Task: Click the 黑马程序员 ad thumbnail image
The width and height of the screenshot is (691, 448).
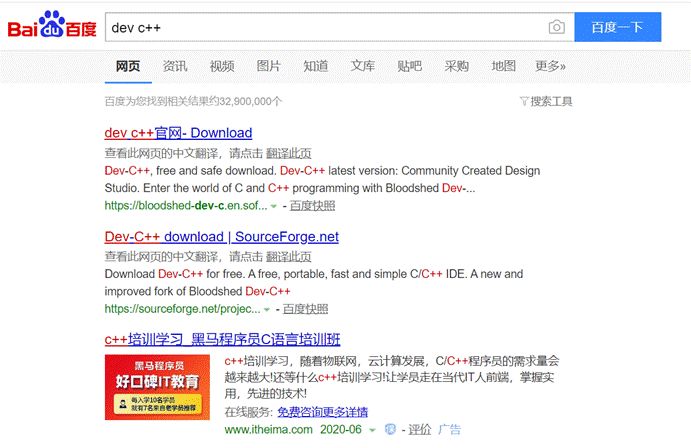Action: tap(157, 386)
